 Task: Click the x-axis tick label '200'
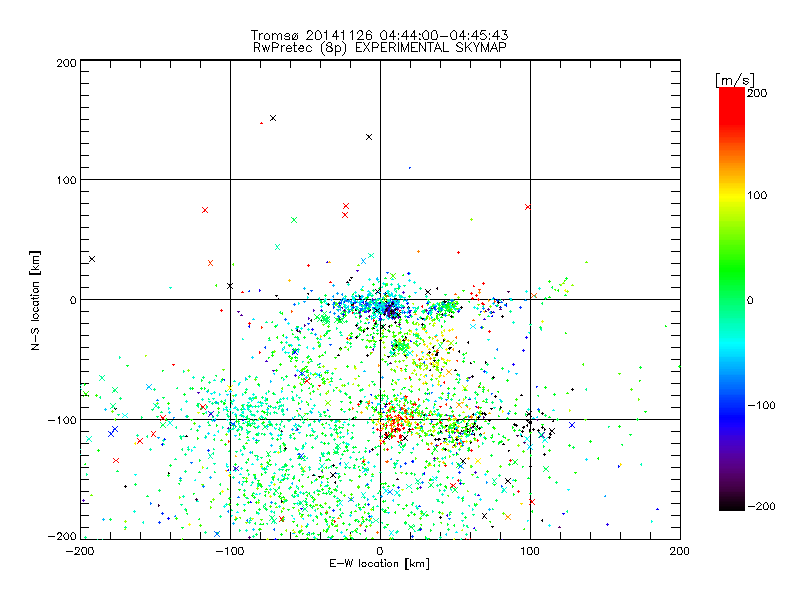[x=680, y=551]
